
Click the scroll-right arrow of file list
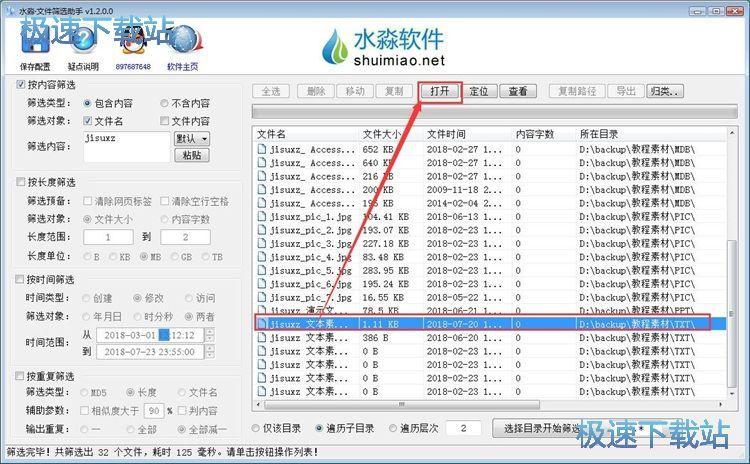[x=721, y=405]
